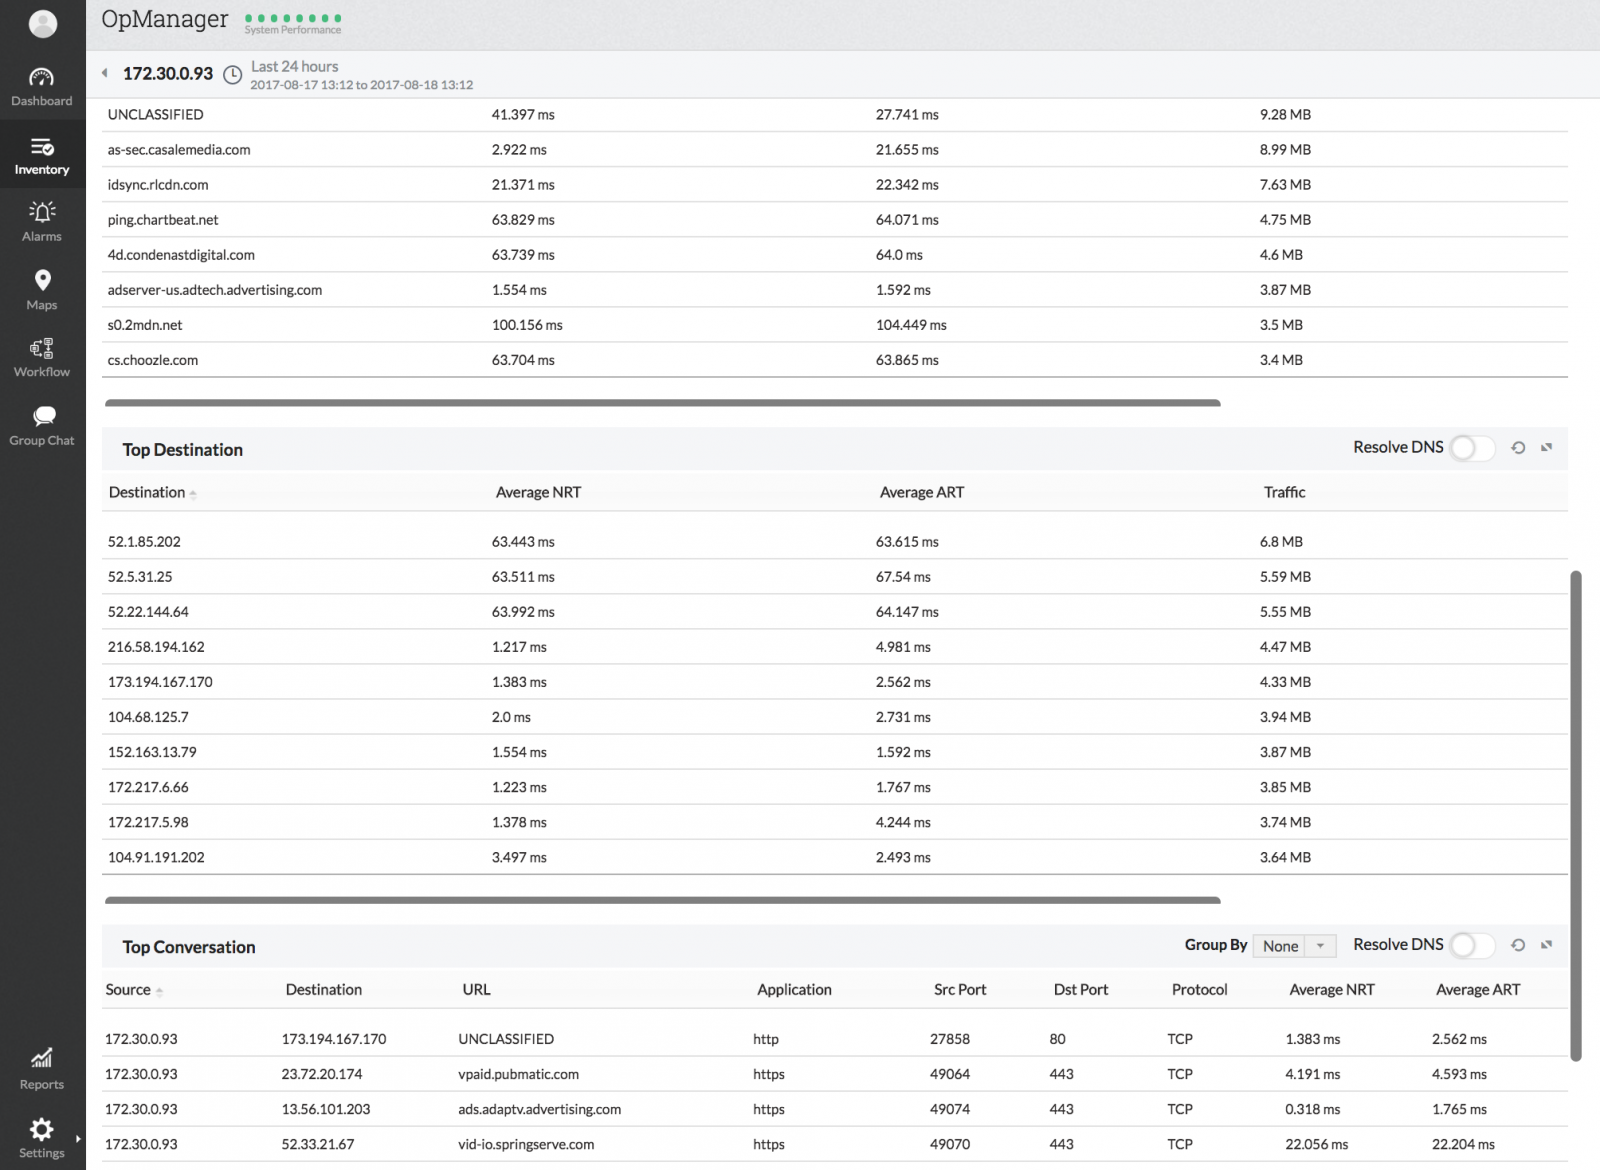
Task: Select the Inventory menu item
Action: coord(42,156)
